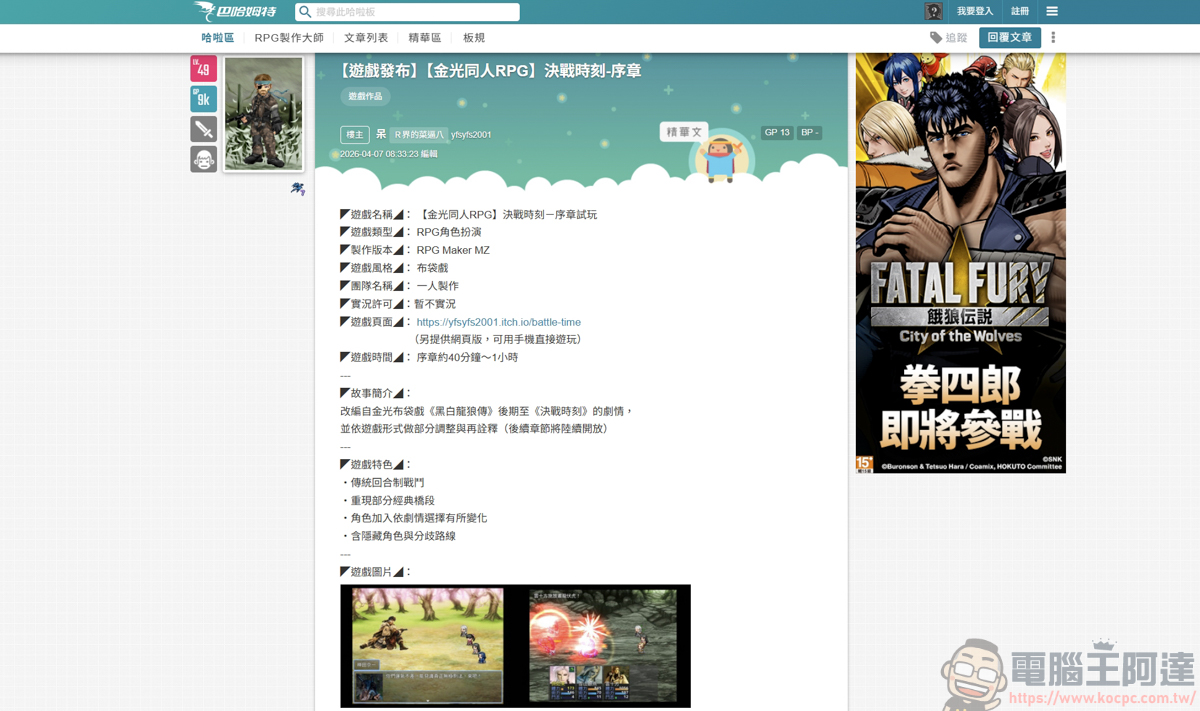
Task: Click the text 一人製作
Action: pyautogui.click(x=438, y=286)
